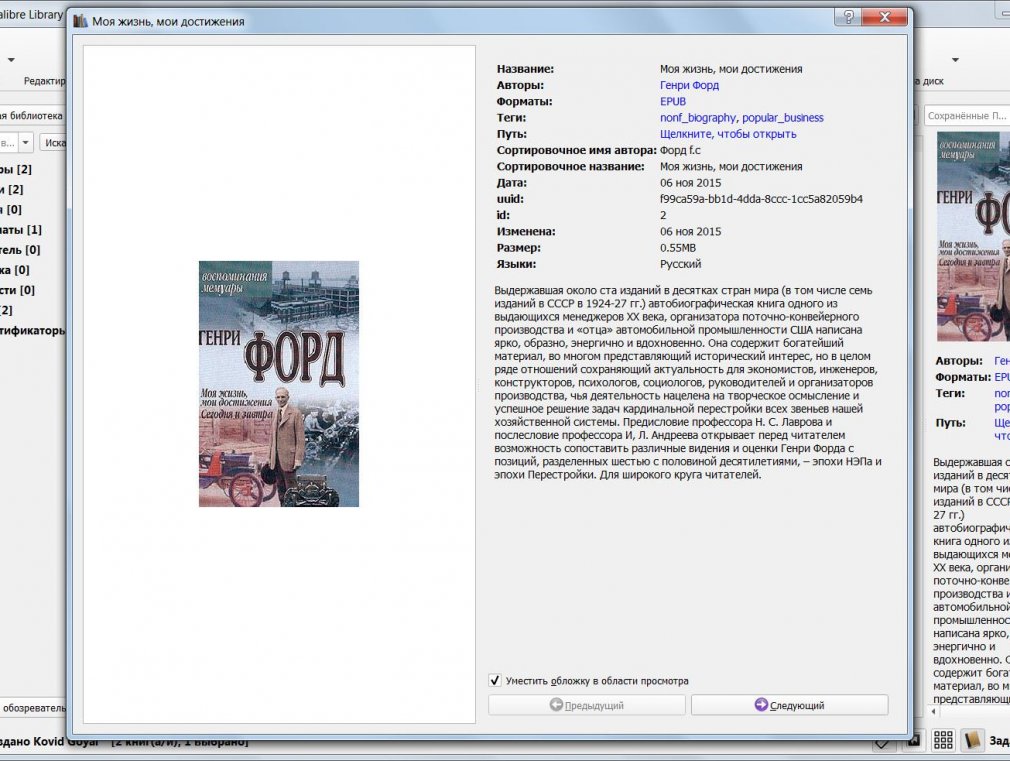
Task: Uncheck Уместить обложку в области просмотра
Action: pos(495,680)
